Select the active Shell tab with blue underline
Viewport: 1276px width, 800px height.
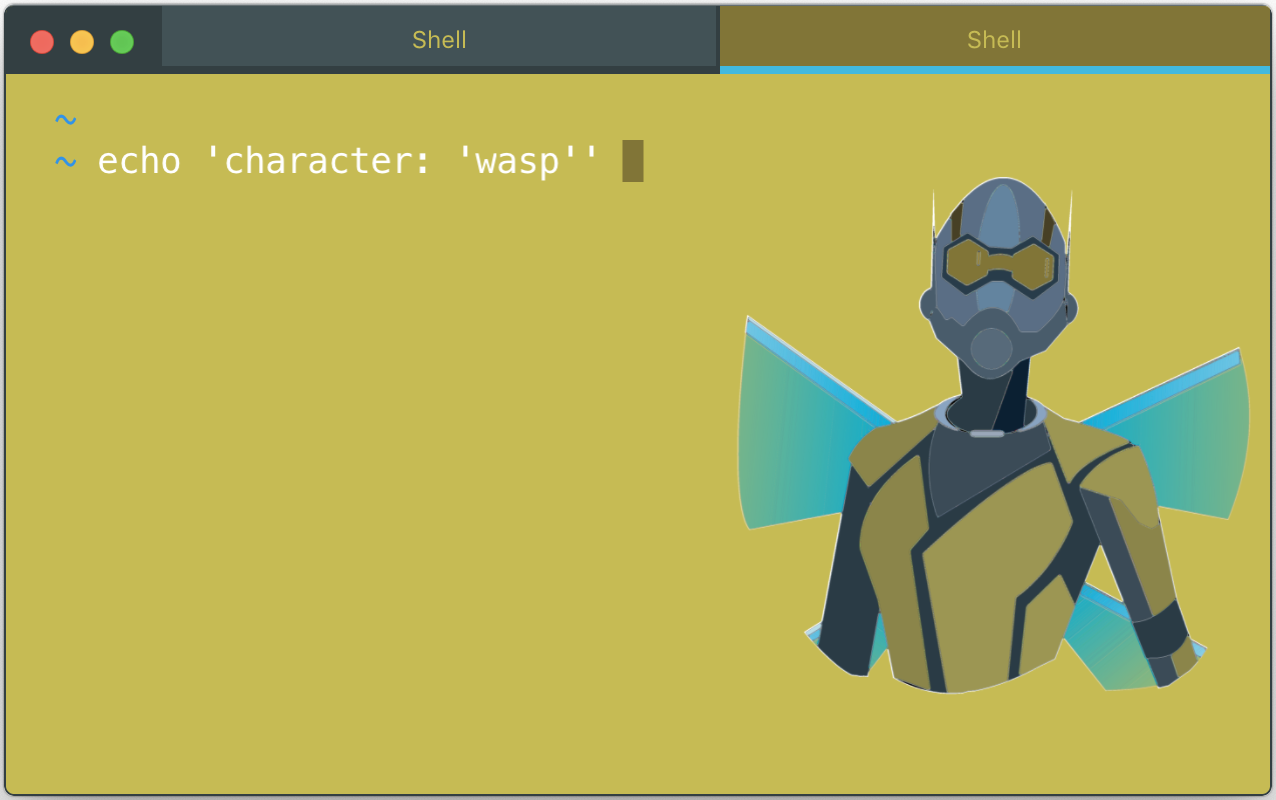click(x=995, y=40)
